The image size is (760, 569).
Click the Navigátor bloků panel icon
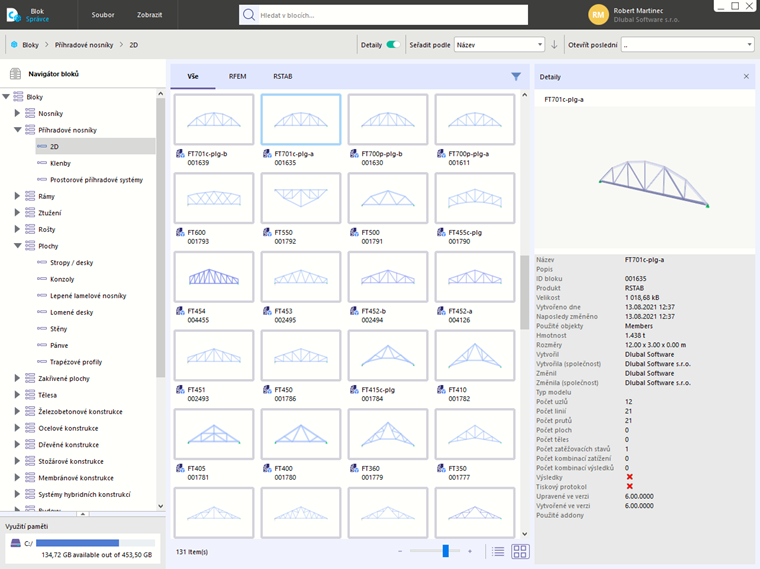tap(16, 74)
